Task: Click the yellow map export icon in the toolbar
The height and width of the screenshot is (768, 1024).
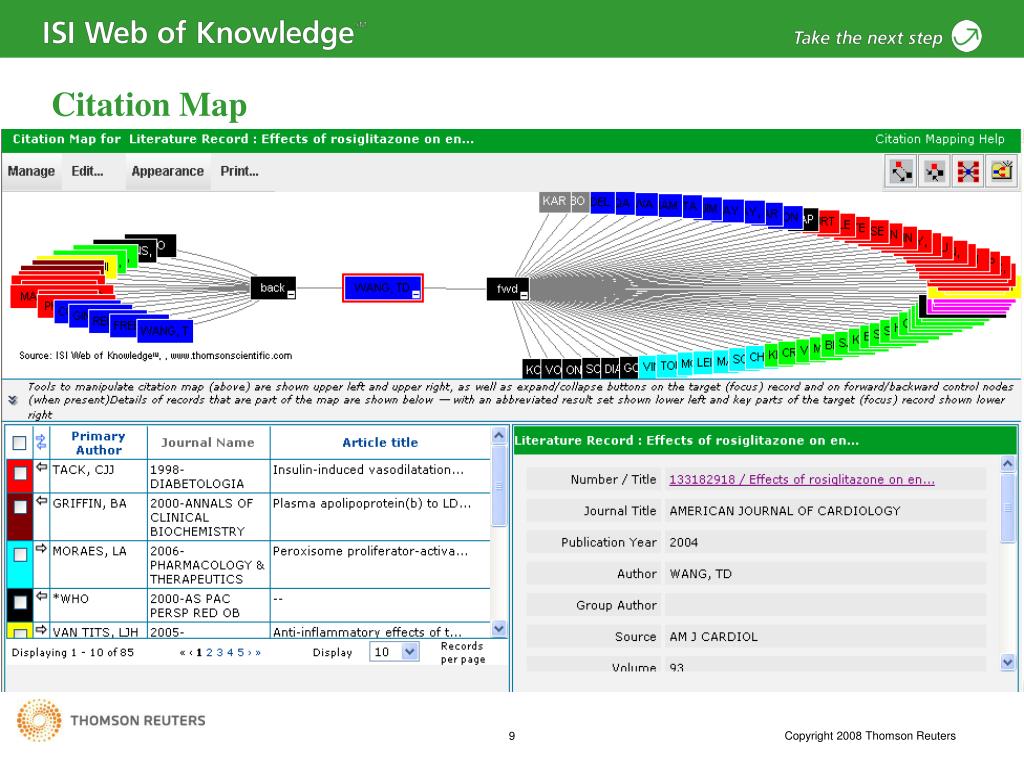Action: pyautogui.click(x=1002, y=172)
